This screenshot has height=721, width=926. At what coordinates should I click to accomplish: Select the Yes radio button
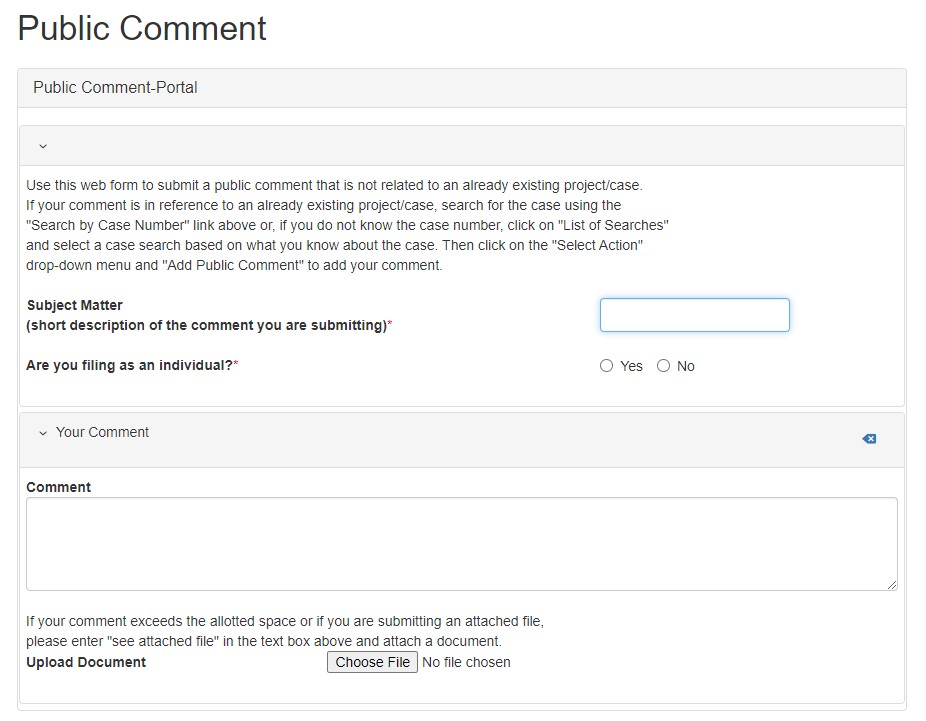tap(606, 366)
